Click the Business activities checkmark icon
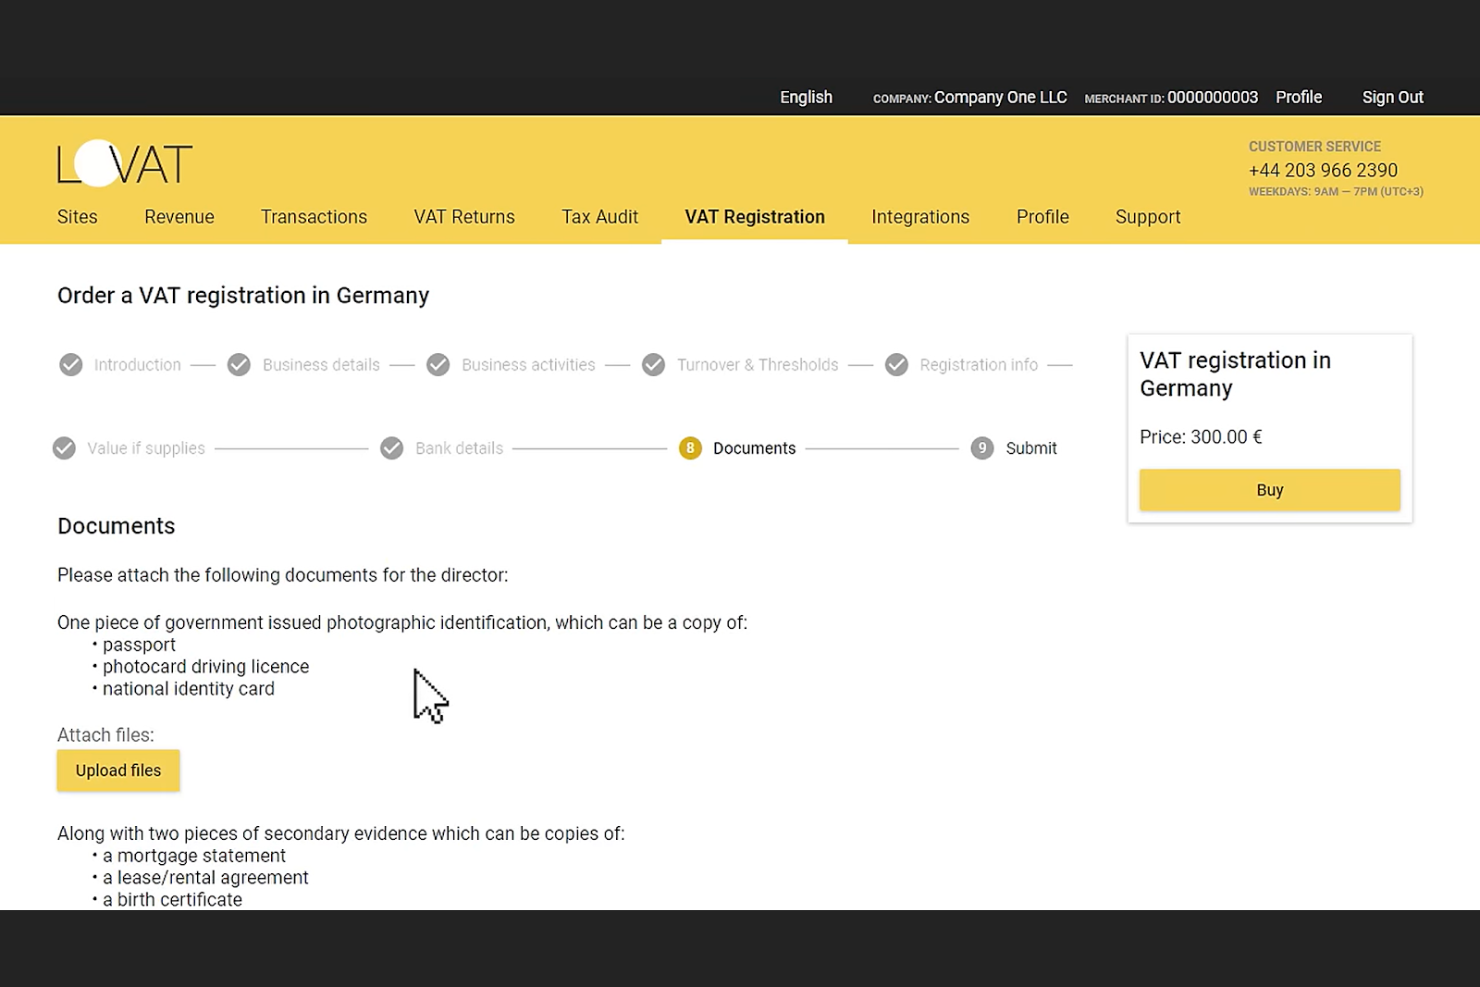Image resolution: width=1480 pixels, height=987 pixels. [438, 364]
